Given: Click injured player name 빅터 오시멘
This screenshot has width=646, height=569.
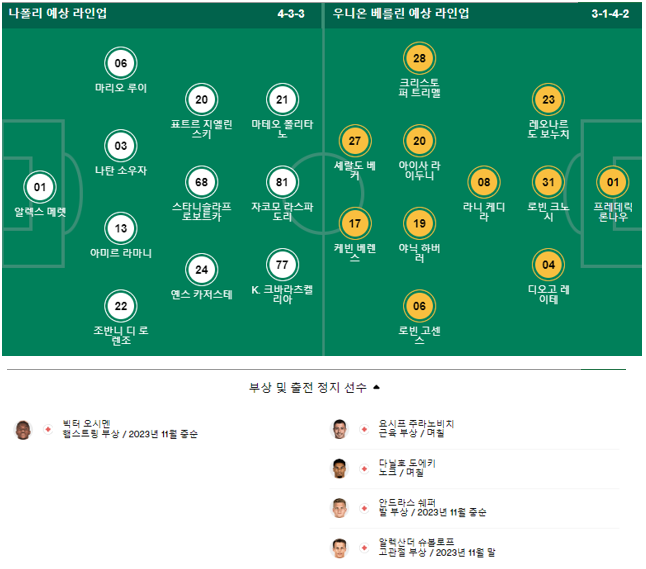Looking at the screenshot, I should tap(87, 424).
